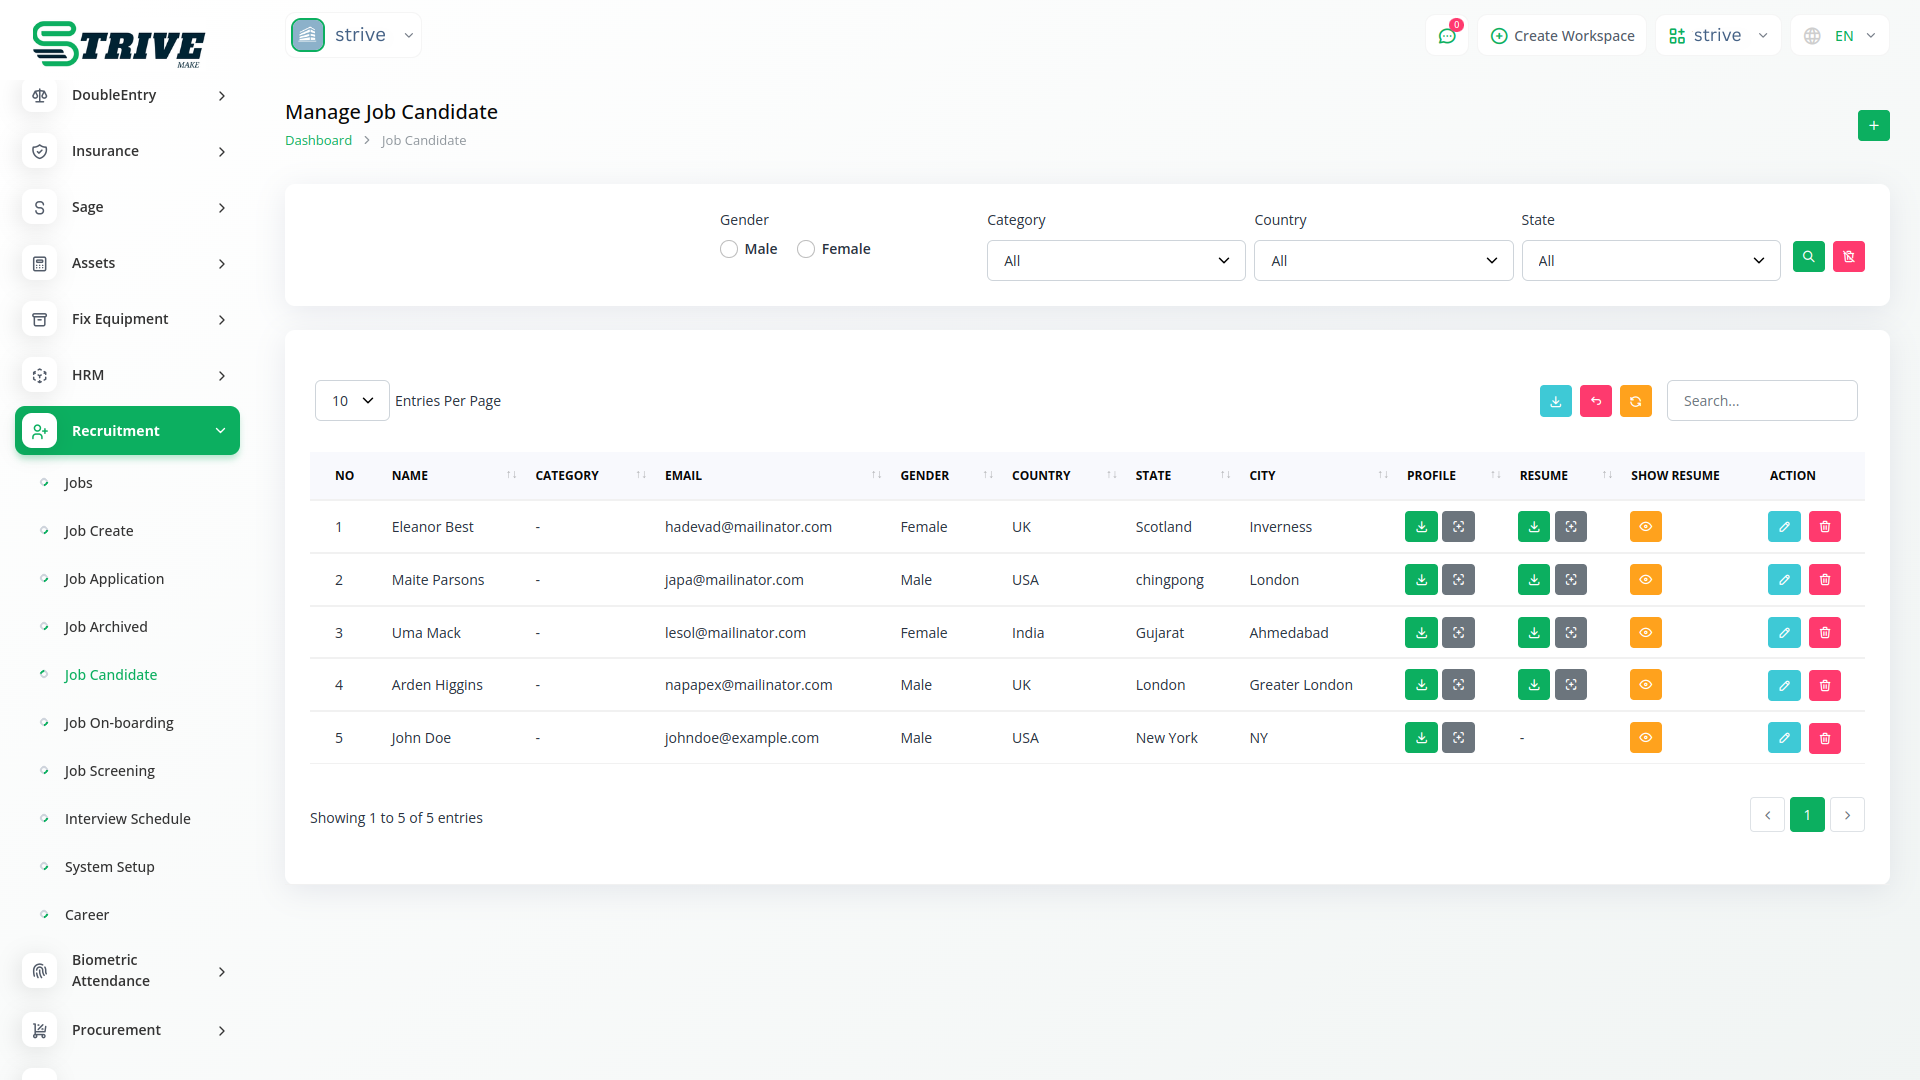Select the Male gender radio button
This screenshot has width=1920, height=1080.
click(729, 249)
